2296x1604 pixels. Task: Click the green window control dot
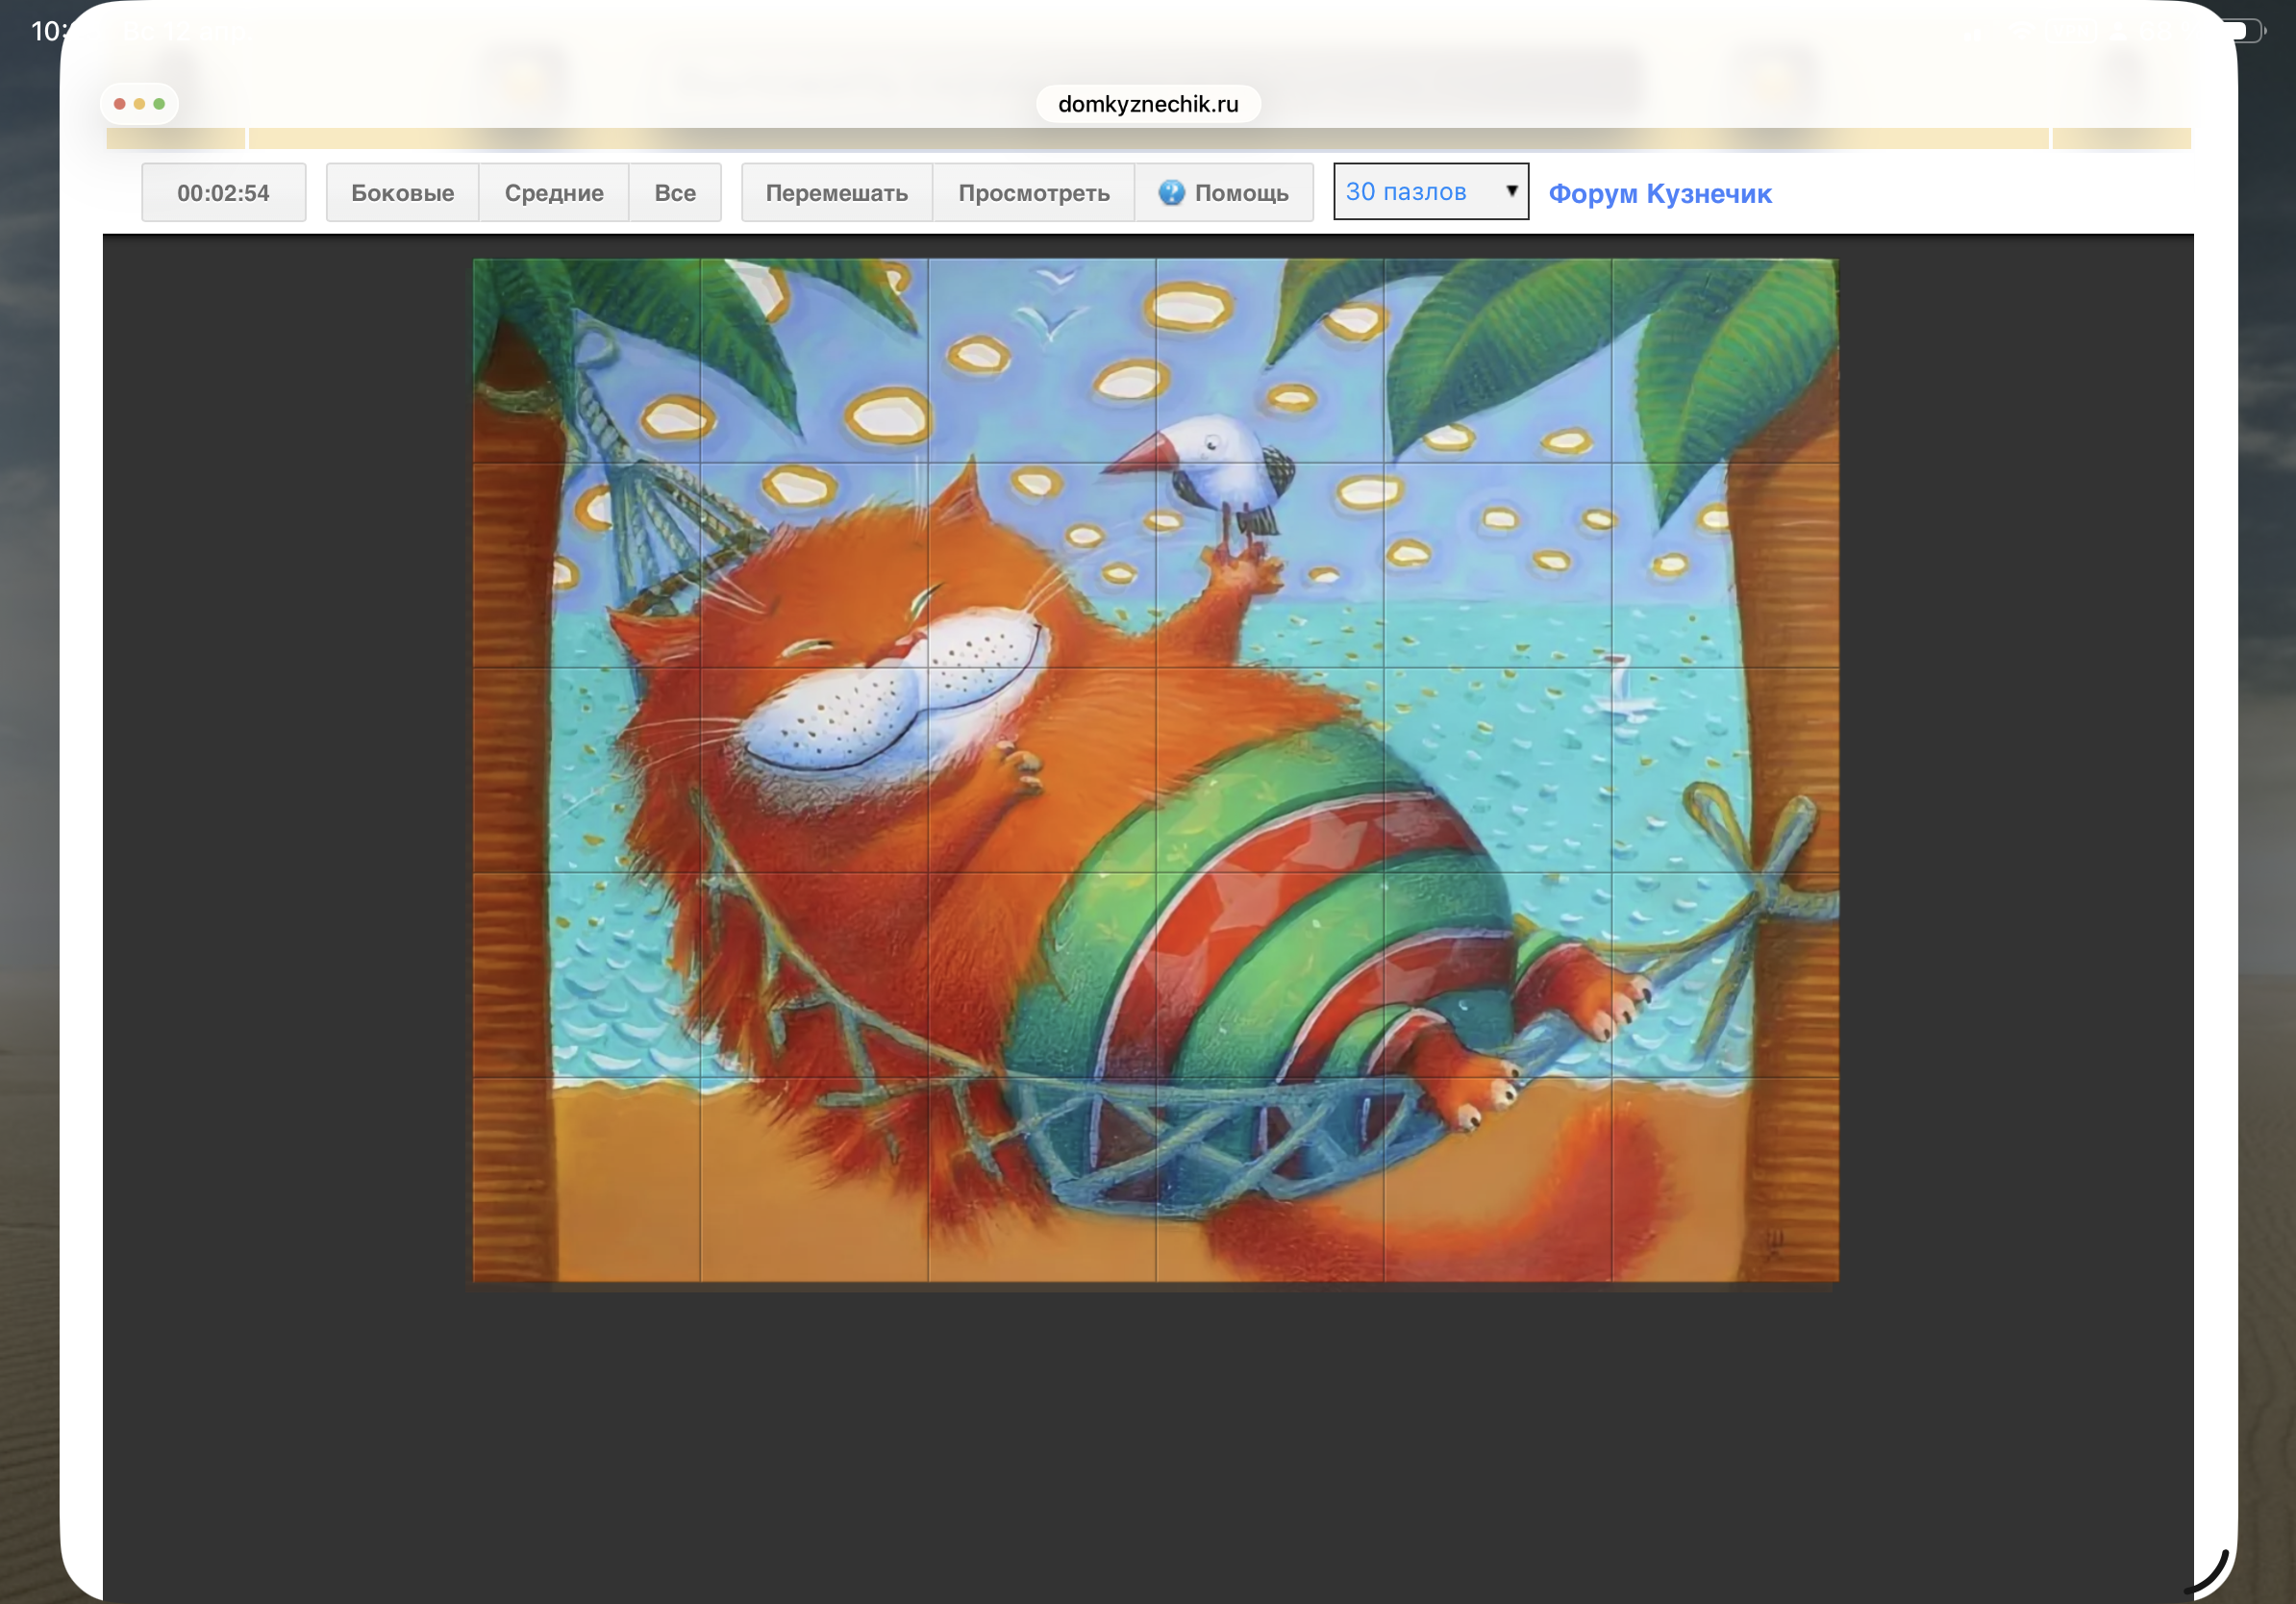point(159,104)
